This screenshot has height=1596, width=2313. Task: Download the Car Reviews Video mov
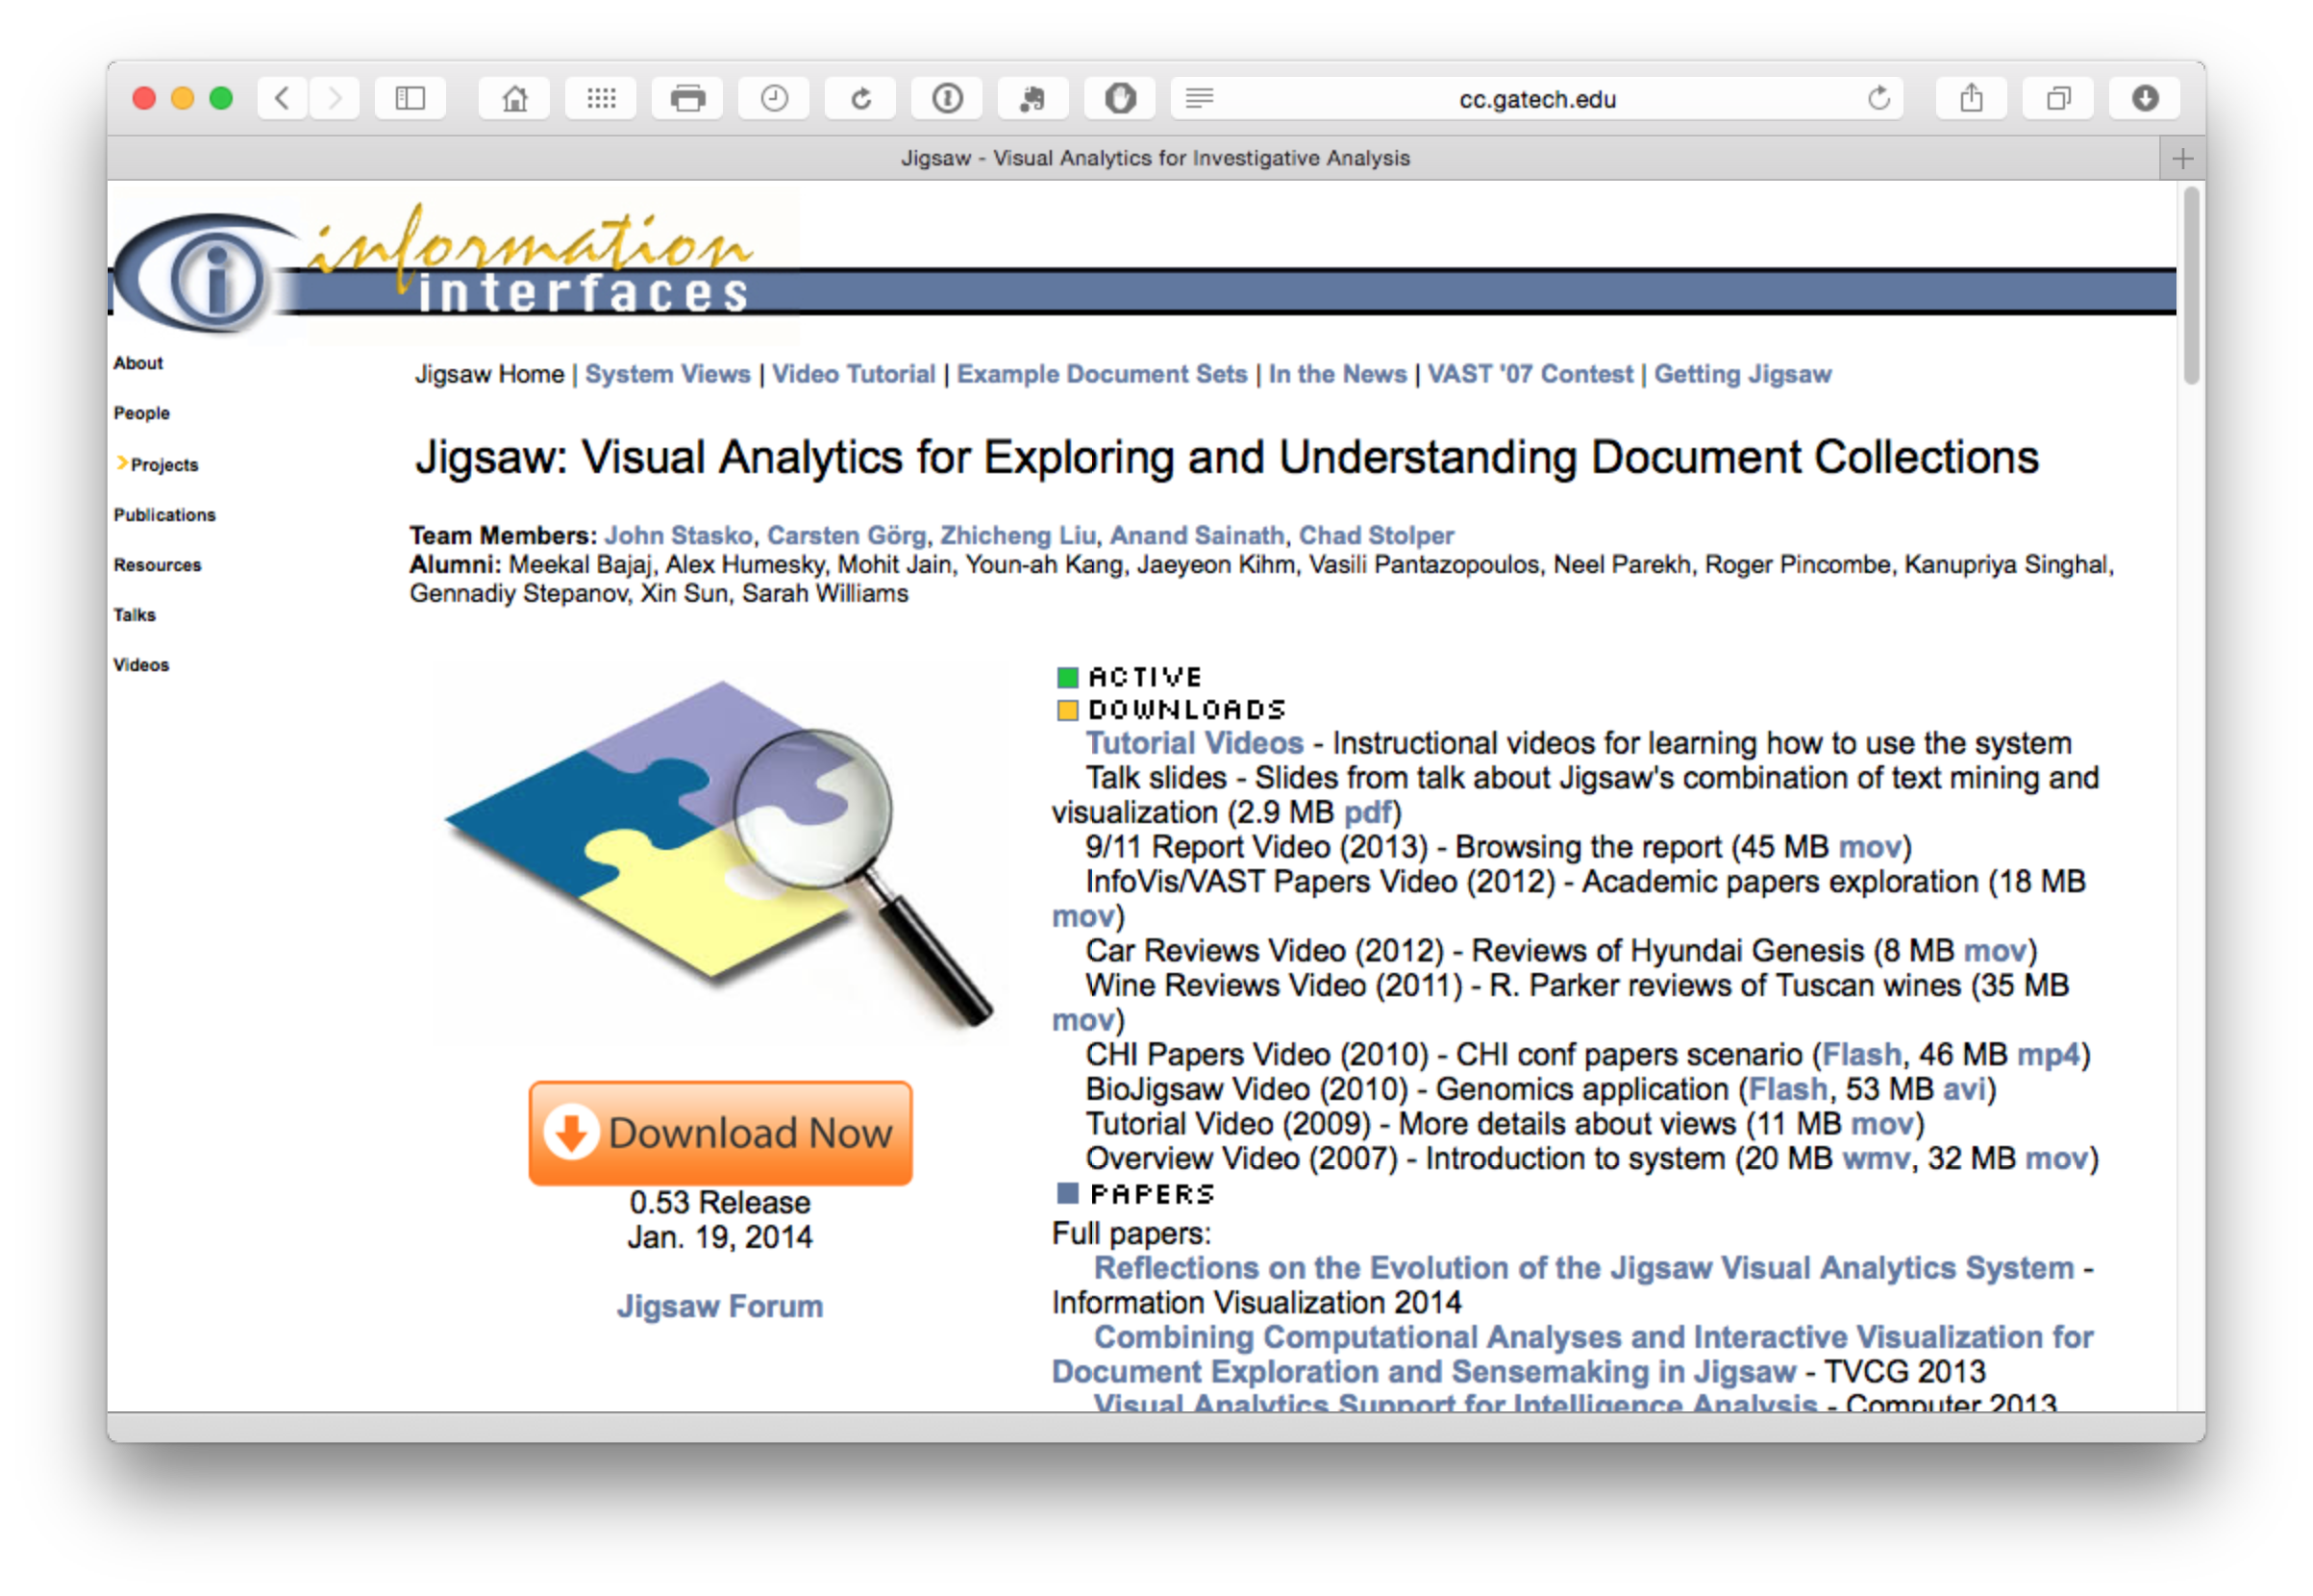(x=1994, y=950)
